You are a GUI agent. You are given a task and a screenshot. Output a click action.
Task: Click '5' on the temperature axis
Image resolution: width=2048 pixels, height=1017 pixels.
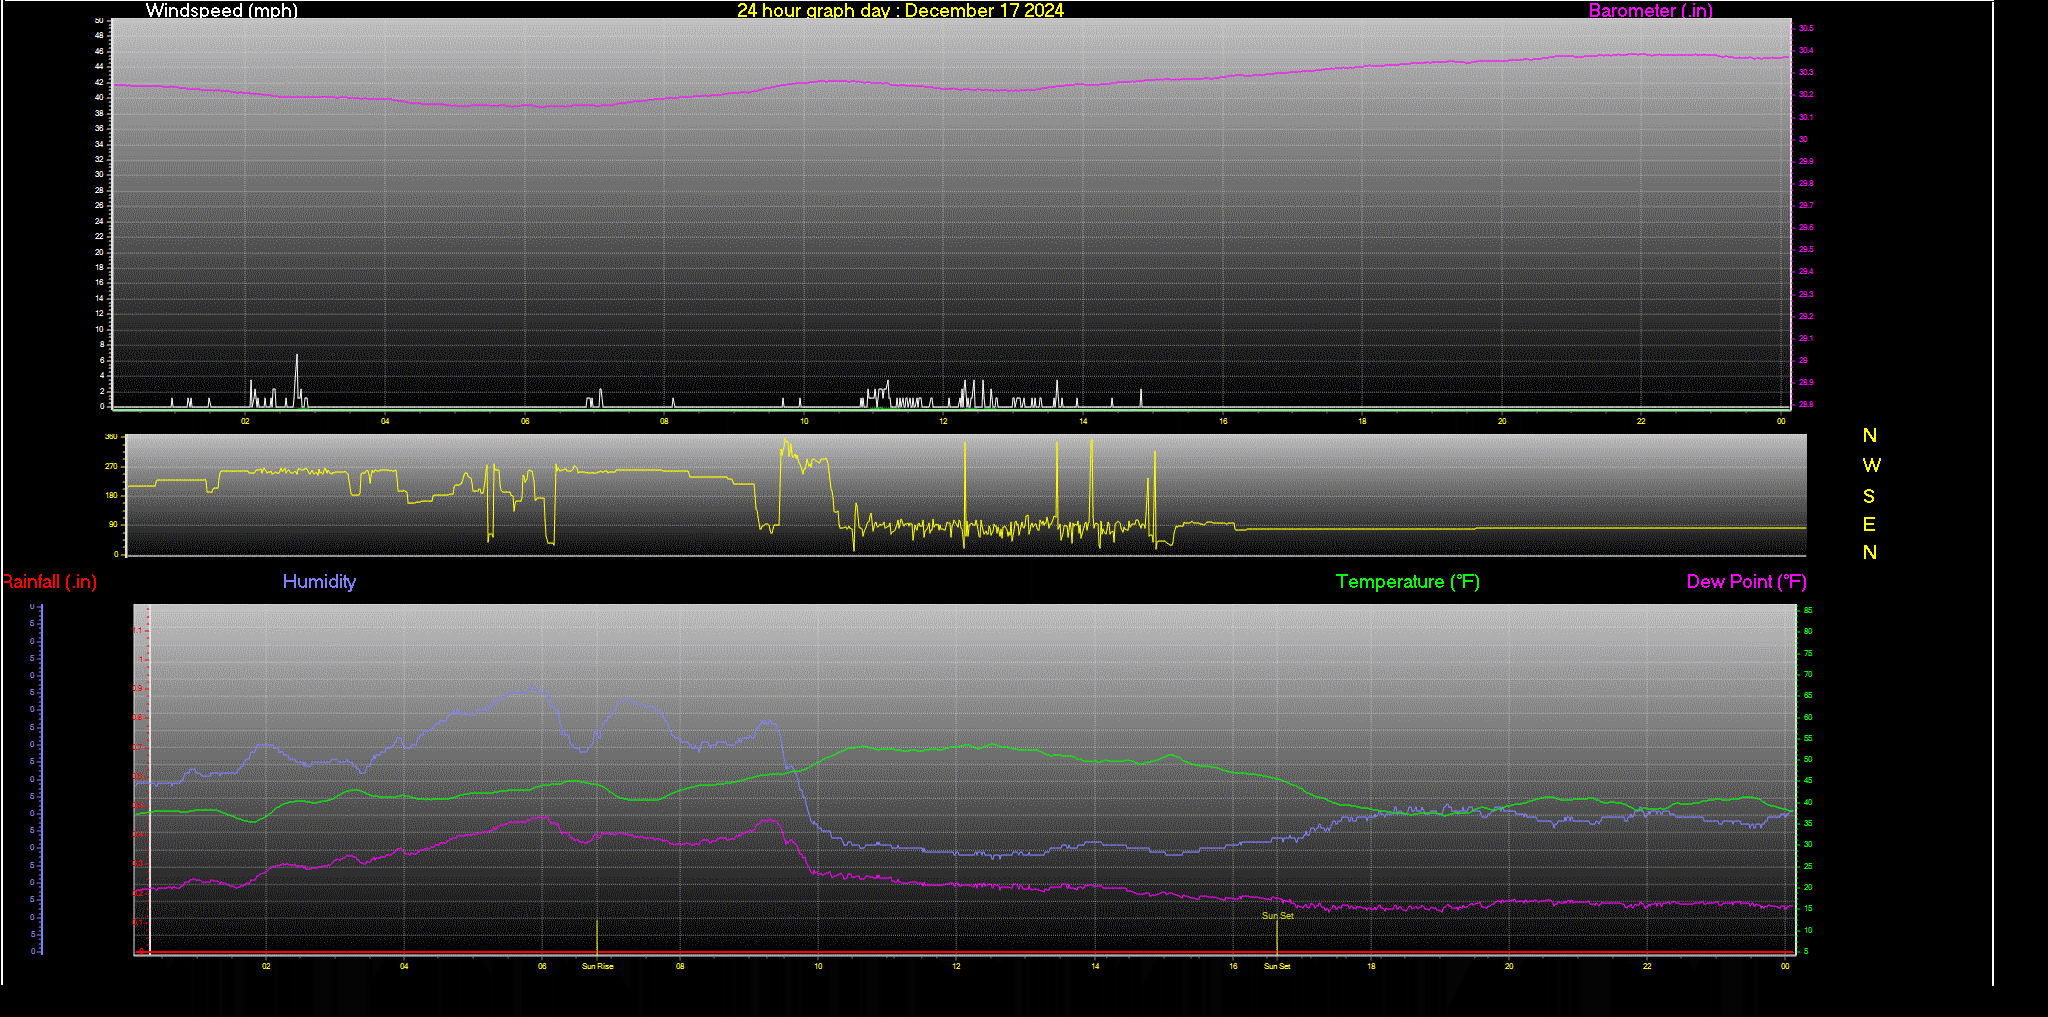click(1805, 951)
